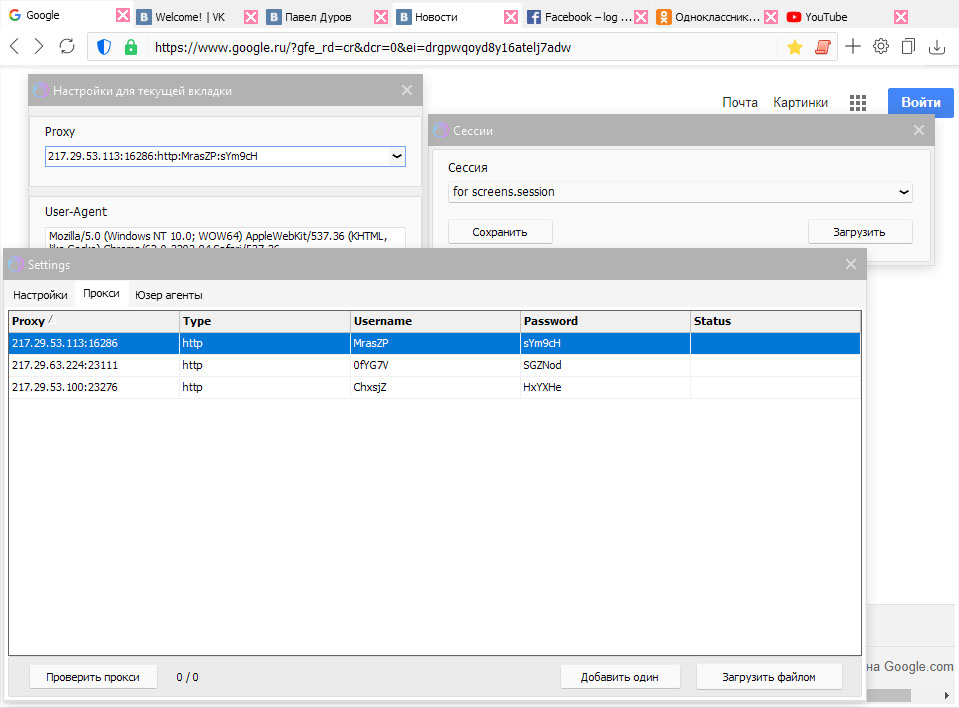The image size is (959, 708).
Task: Click the yellow star bookmark icon
Action: pyautogui.click(x=795, y=47)
